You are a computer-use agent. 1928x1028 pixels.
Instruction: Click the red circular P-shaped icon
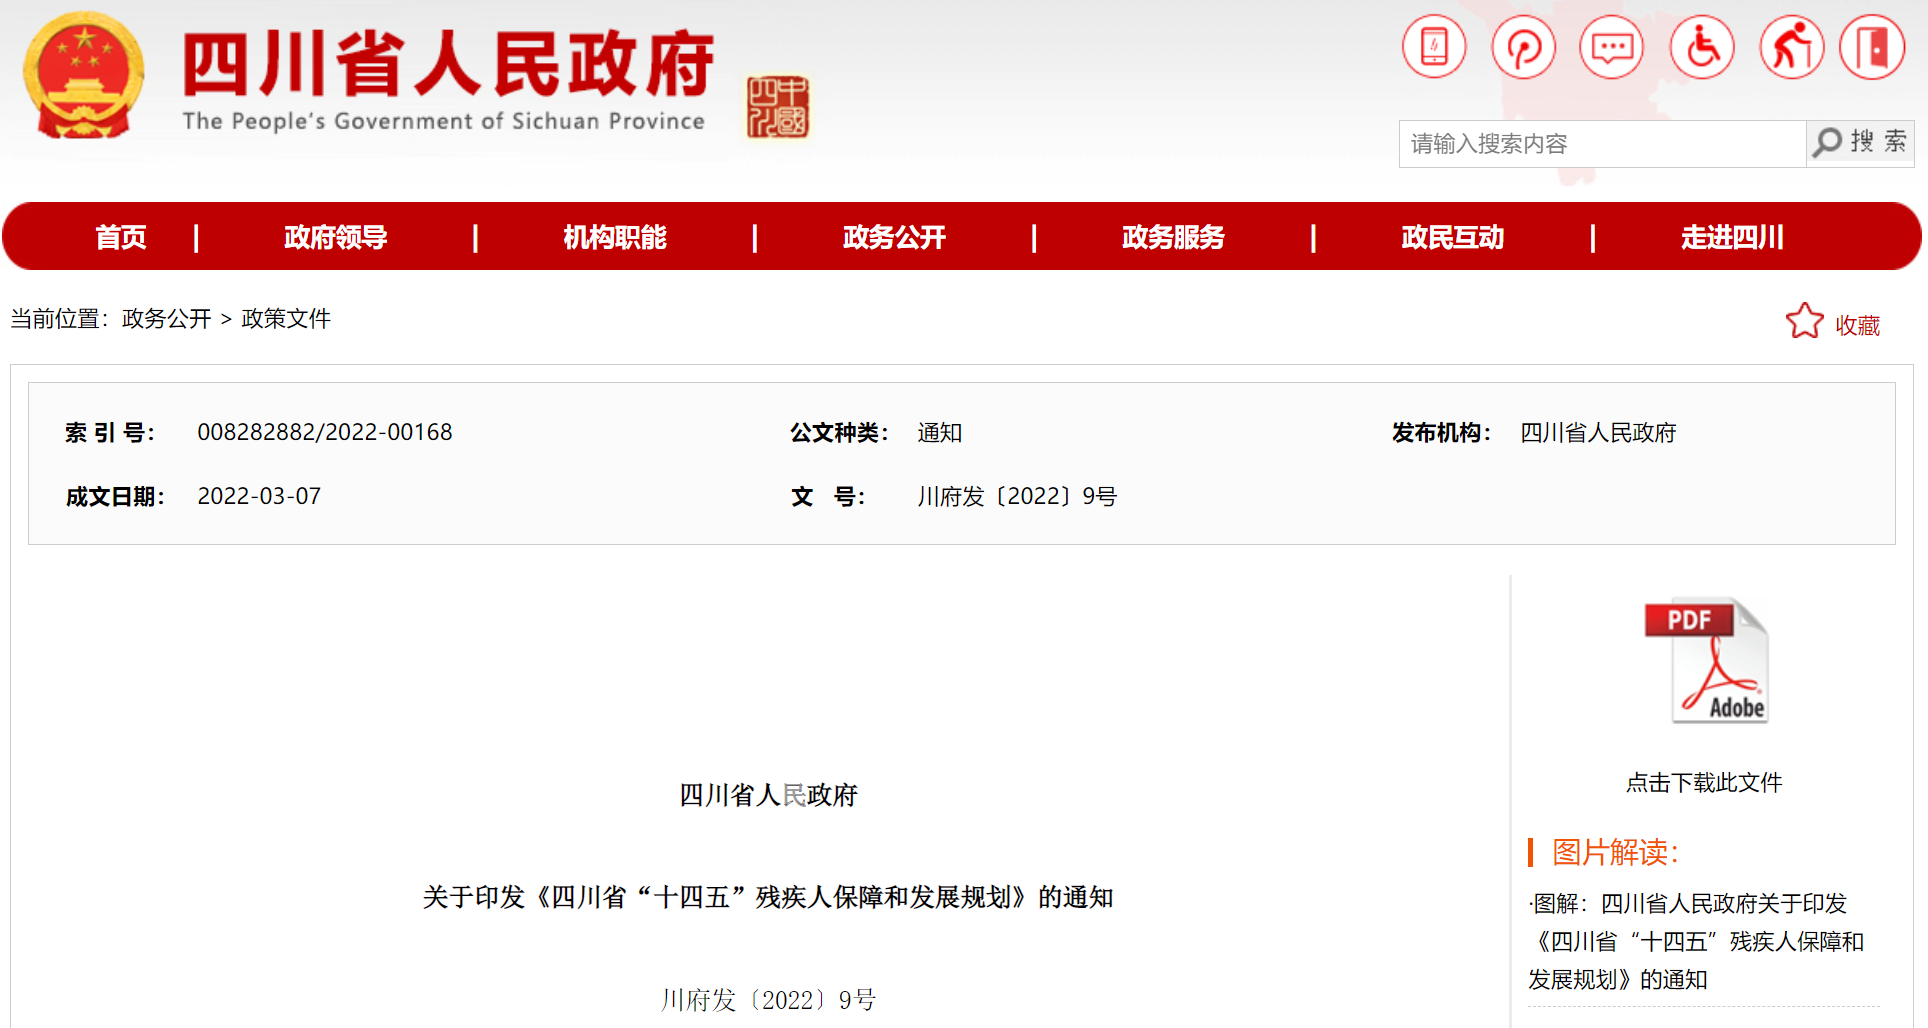(1523, 47)
